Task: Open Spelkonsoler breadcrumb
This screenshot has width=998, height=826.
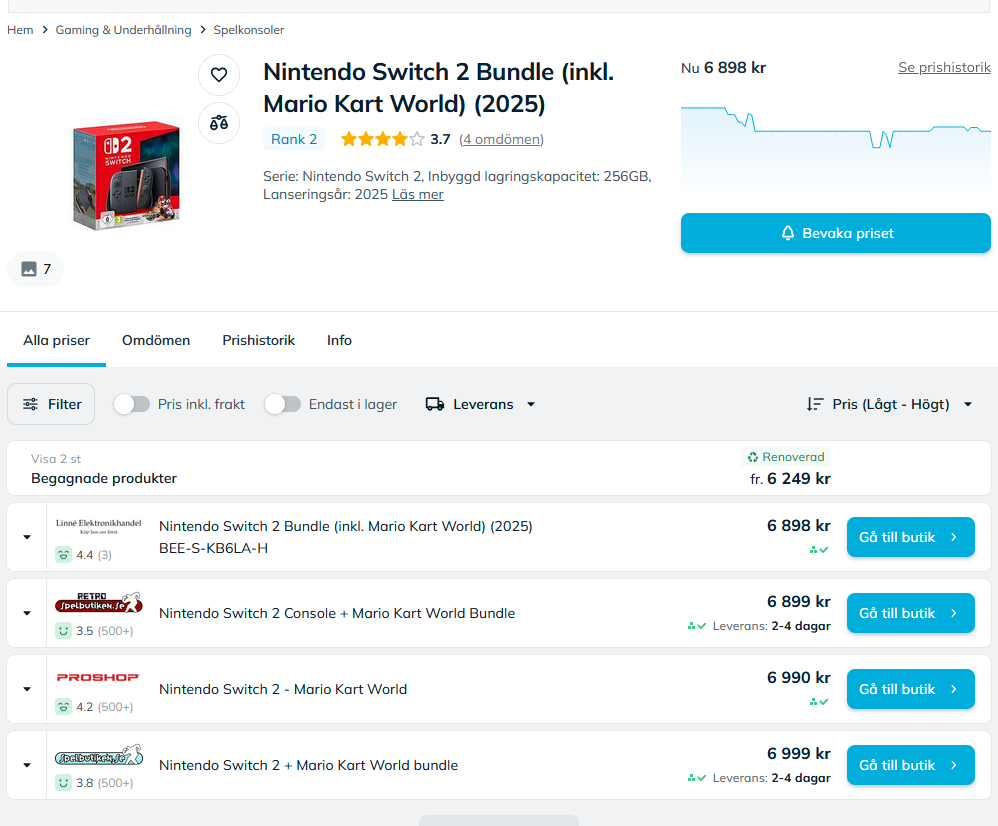Action: (249, 30)
